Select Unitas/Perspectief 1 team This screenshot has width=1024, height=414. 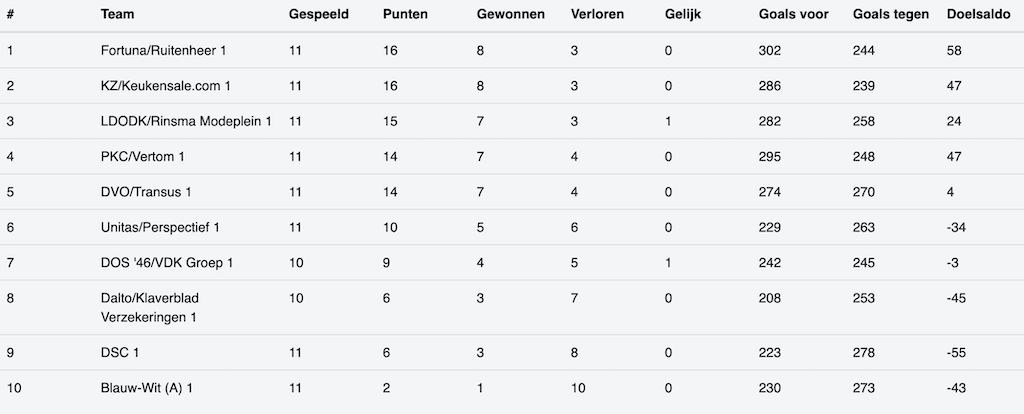pos(161,228)
